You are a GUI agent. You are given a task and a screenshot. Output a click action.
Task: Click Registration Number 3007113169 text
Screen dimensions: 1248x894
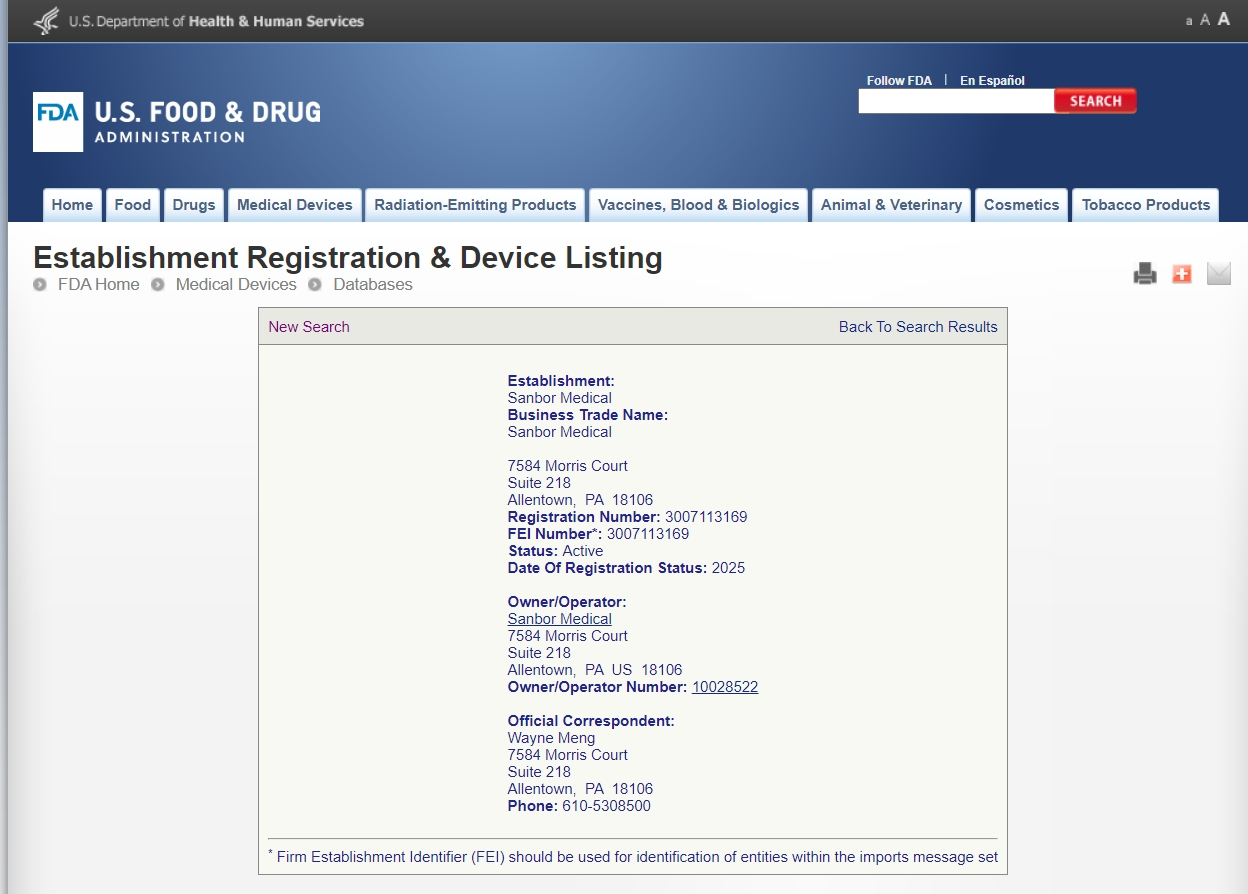(x=627, y=517)
